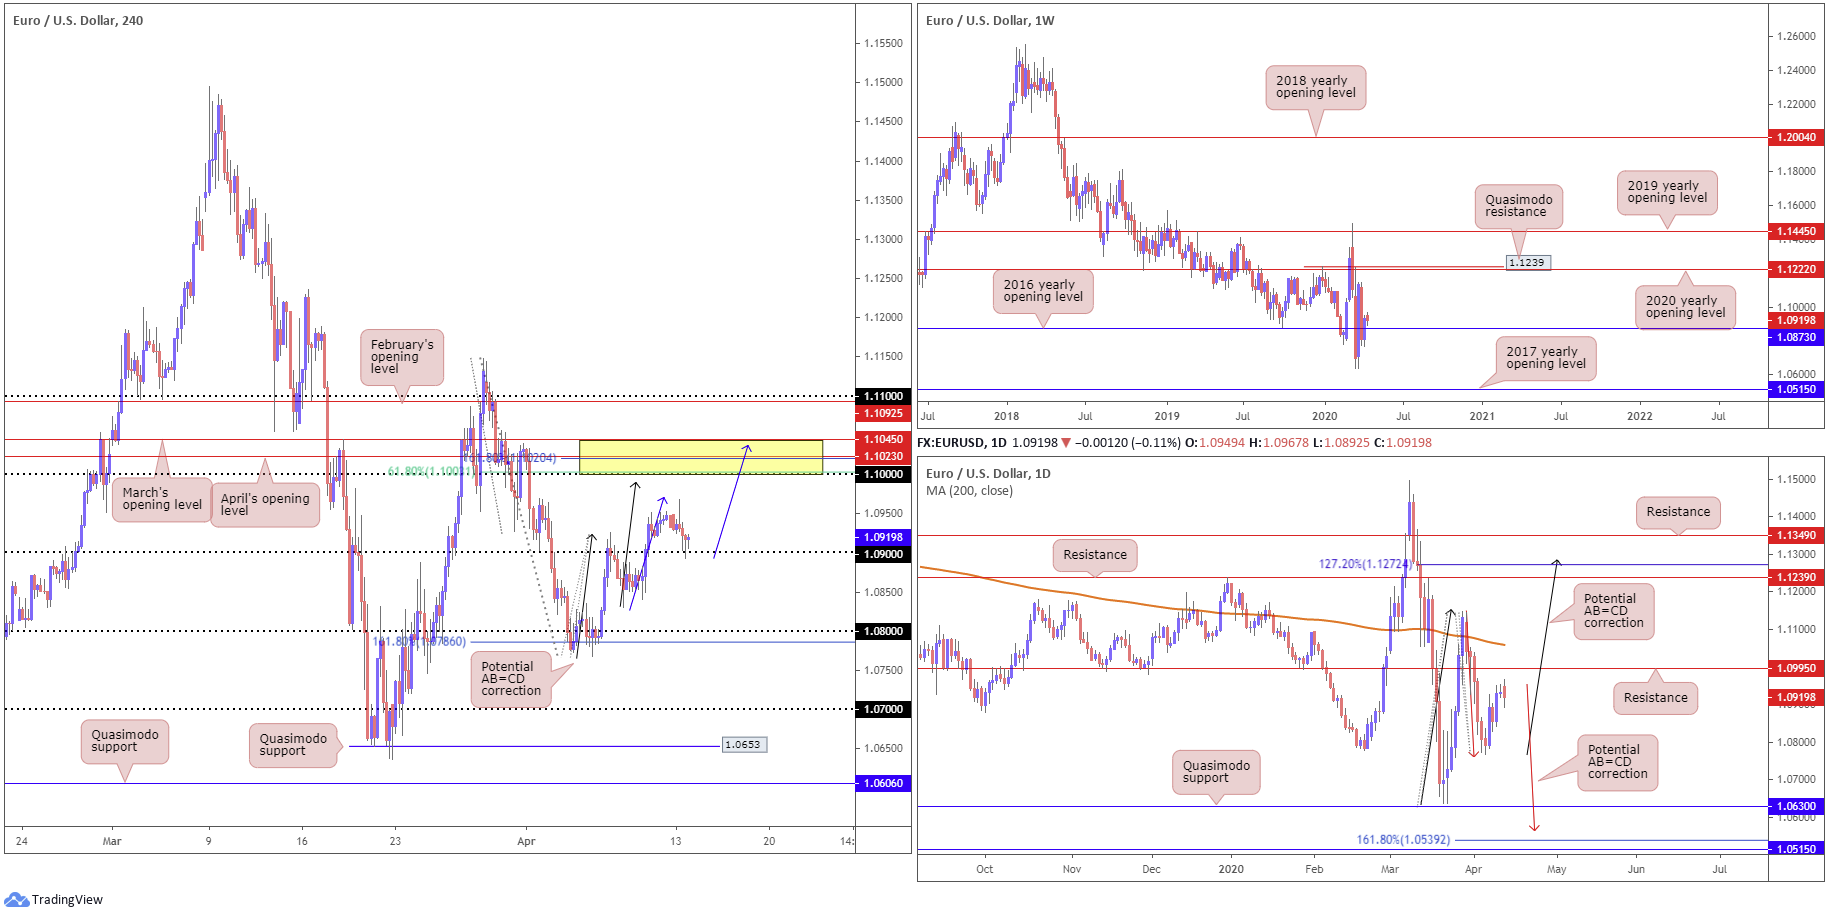Select the 'Euro / U.S. Dollar, 240' chart title
This screenshot has height=911, width=1826.
tap(78, 20)
